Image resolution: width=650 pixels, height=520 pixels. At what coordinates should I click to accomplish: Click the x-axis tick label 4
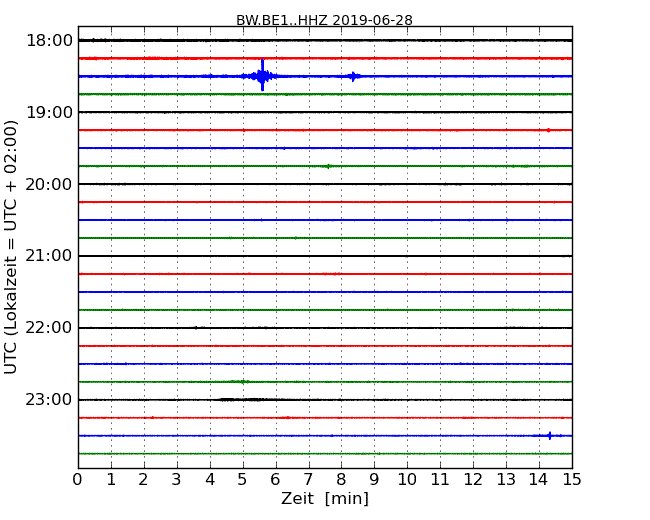coord(210,480)
